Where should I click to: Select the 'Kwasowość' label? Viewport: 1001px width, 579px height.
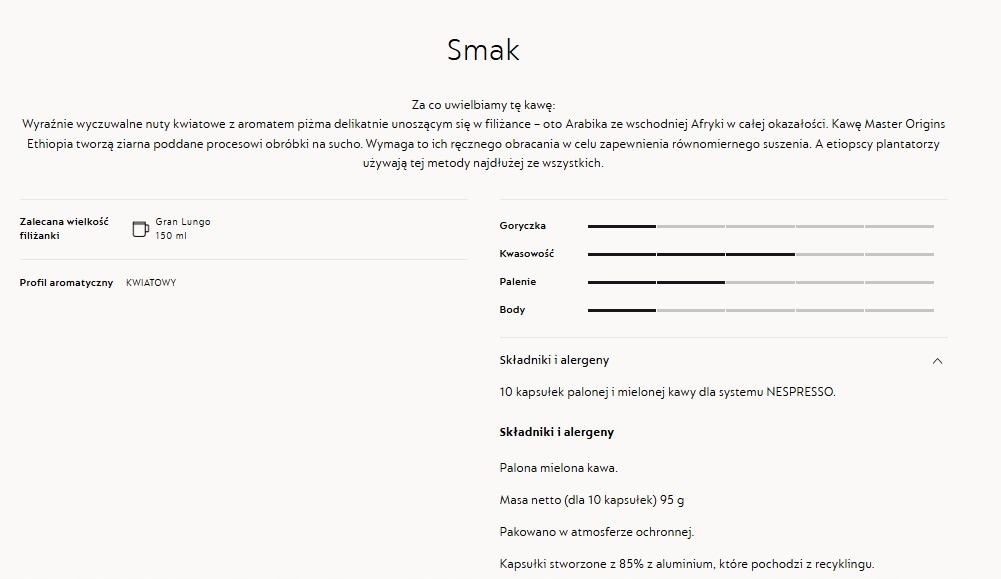(526, 254)
